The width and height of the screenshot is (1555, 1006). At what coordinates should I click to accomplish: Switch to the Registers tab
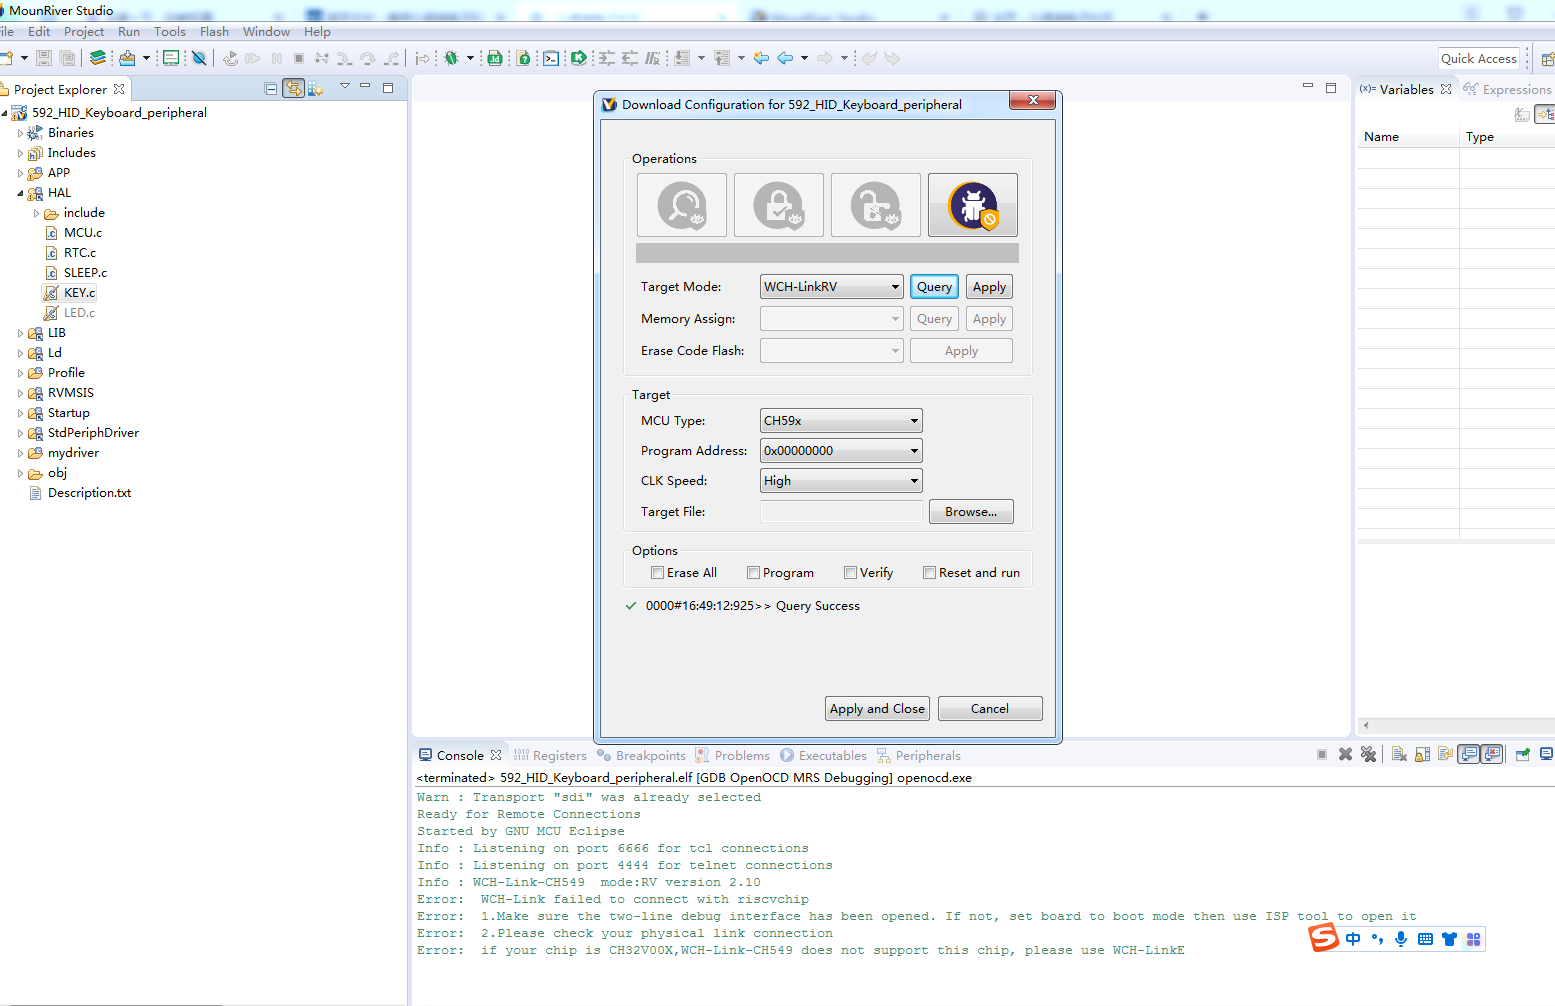550,755
